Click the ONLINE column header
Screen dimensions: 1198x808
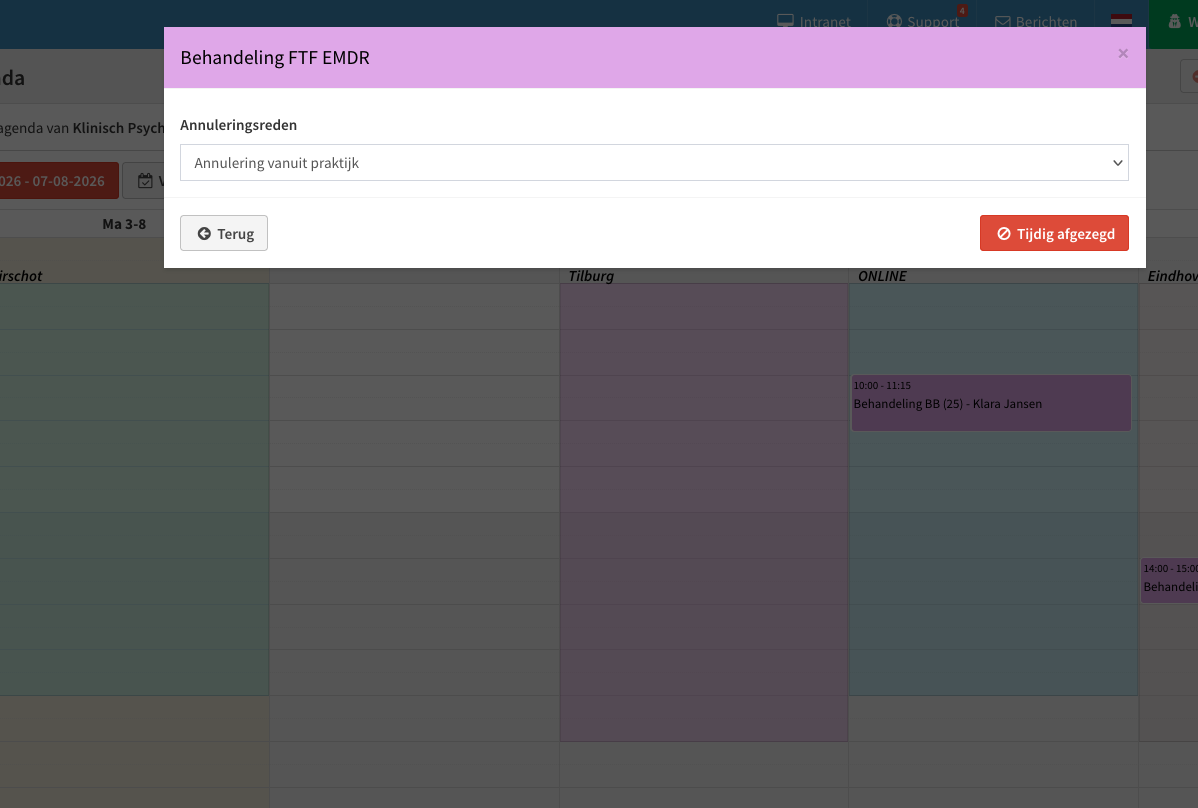(882, 276)
